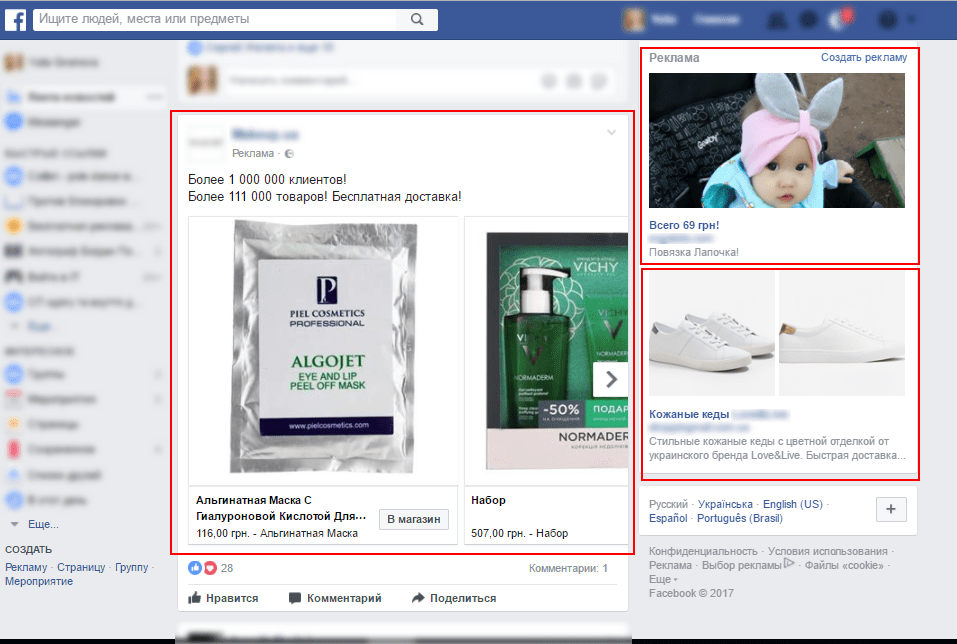Open 'Комментарии: 1' link
Image resolution: width=957 pixels, height=644 pixels.
pos(568,568)
